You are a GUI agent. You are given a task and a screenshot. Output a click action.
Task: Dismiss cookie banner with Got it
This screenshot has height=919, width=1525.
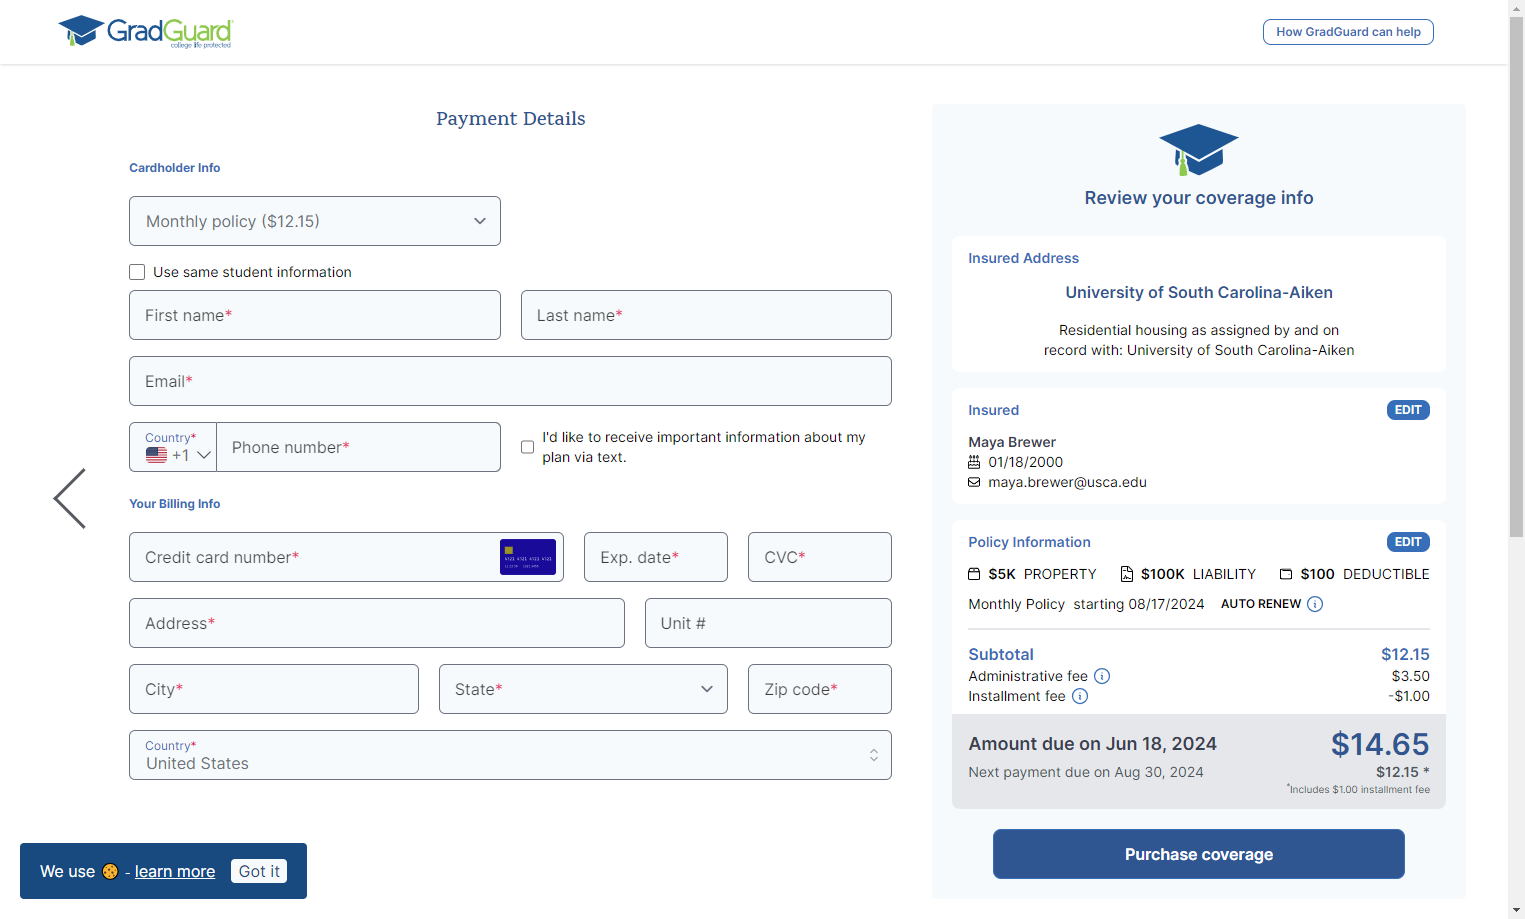point(259,871)
